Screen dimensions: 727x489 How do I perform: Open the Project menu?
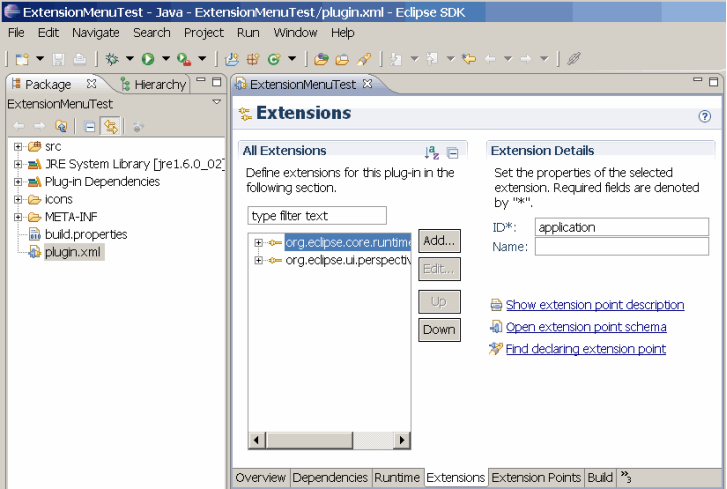coord(204,33)
